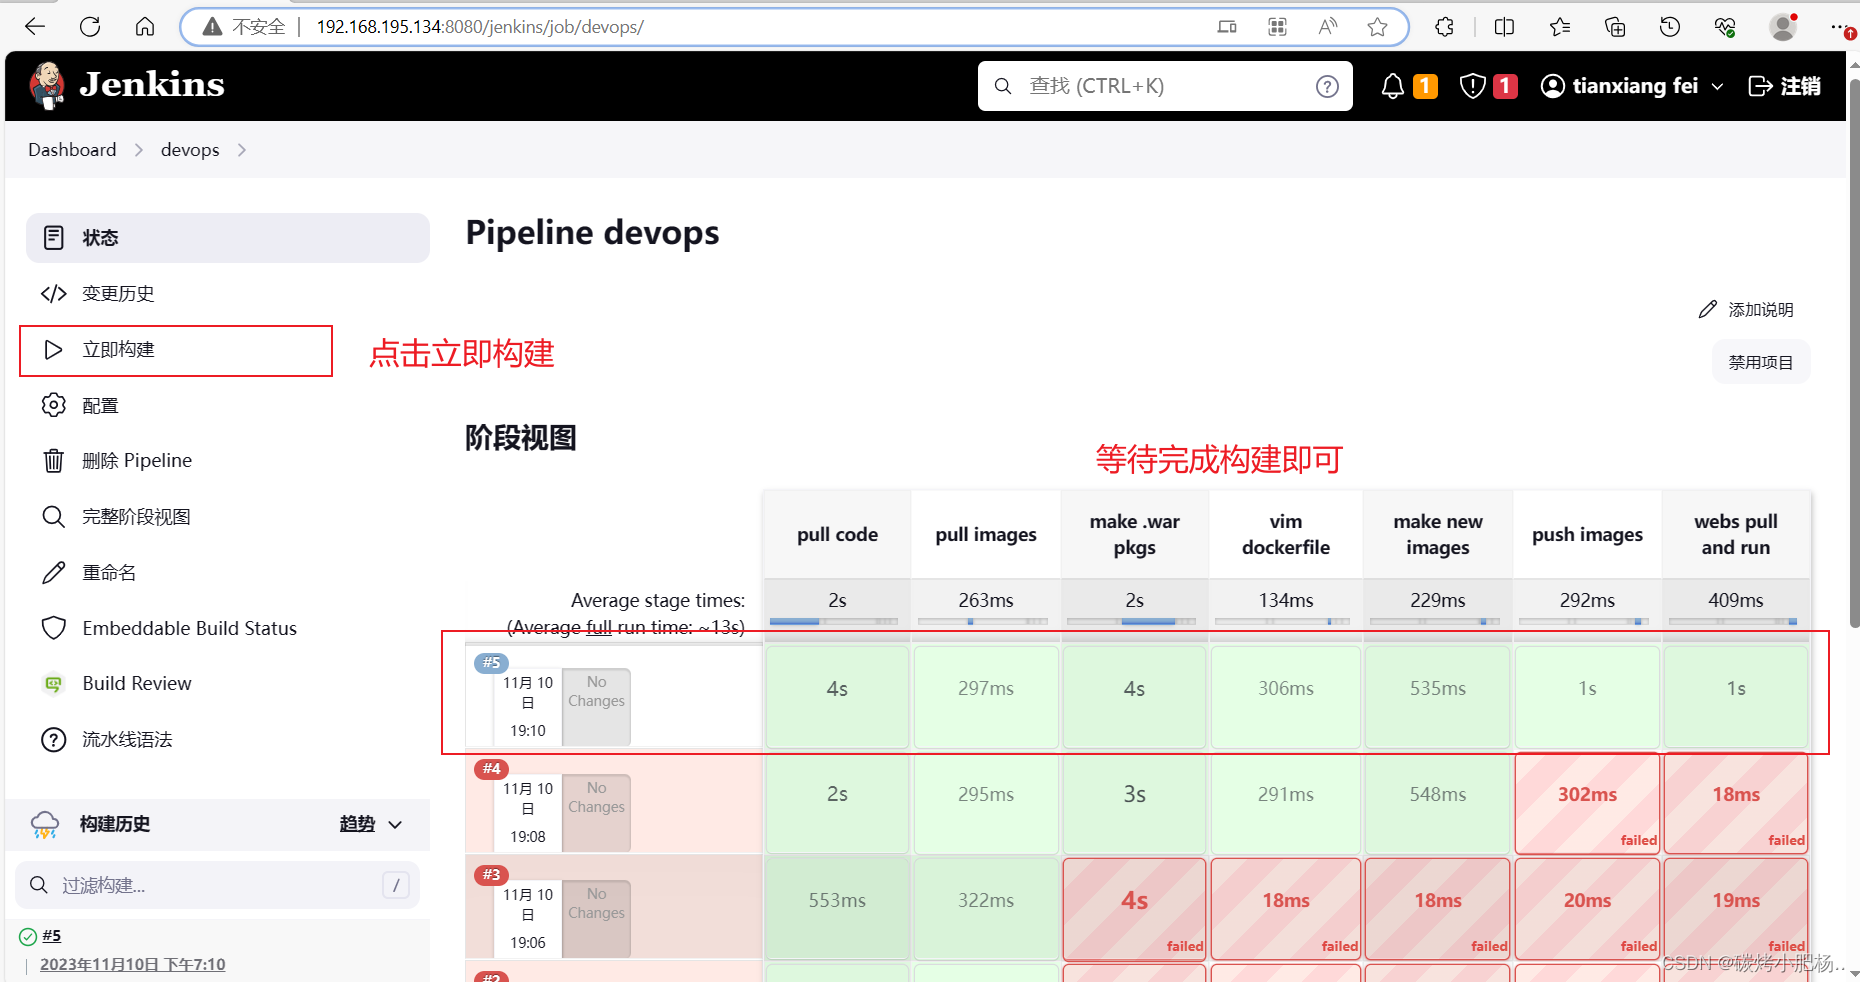Click #4 build badge in stage view

(x=491, y=768)
